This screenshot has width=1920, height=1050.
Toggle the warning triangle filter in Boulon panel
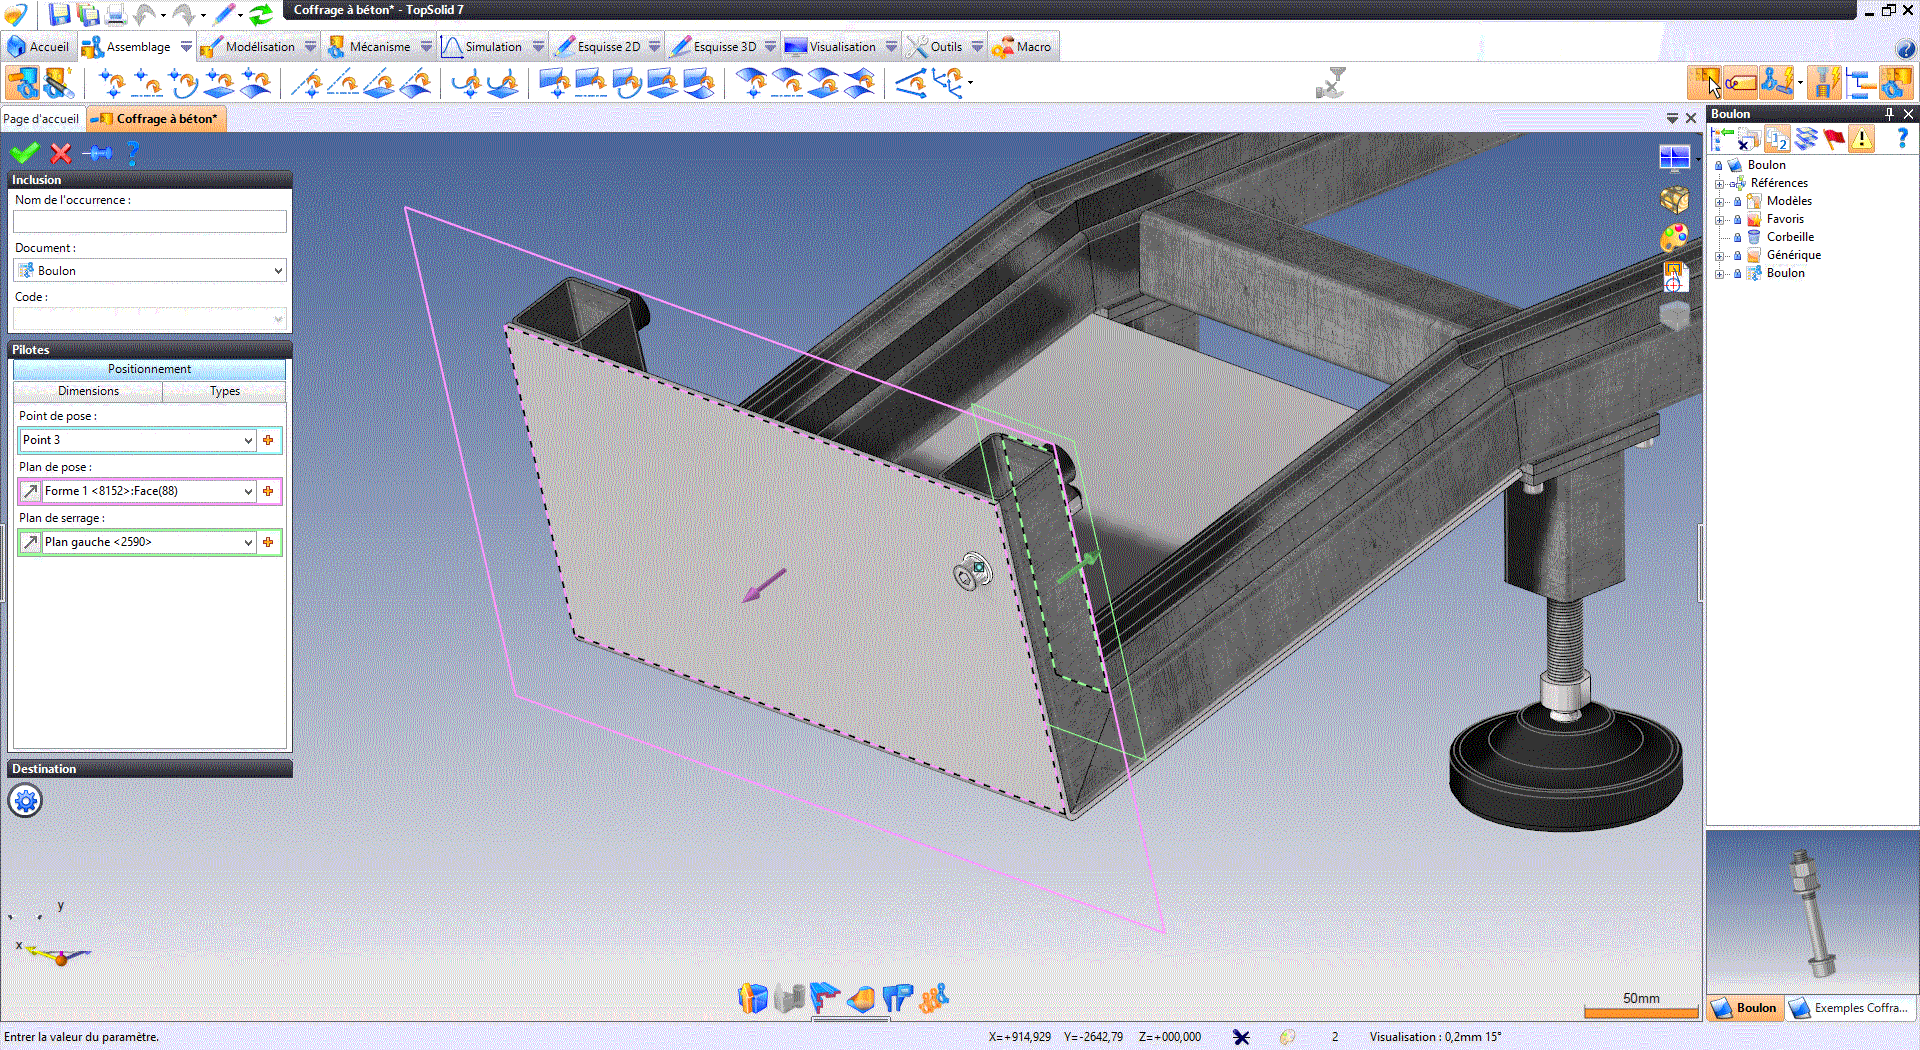1862,139
